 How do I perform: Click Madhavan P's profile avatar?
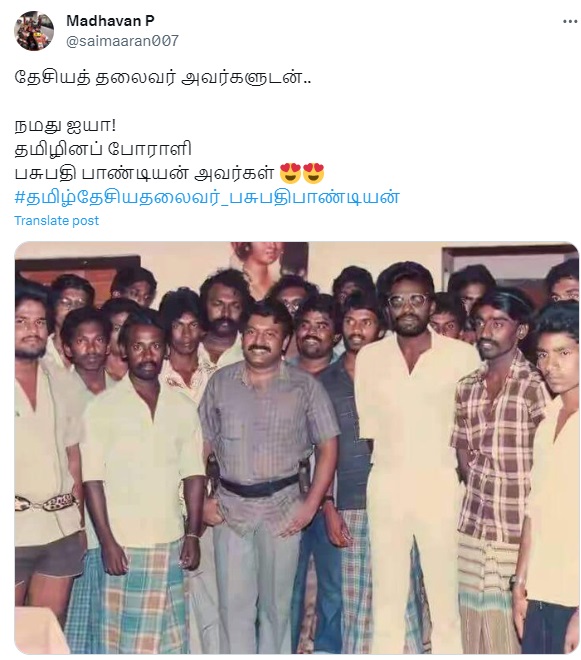click(x=34, y=31)
